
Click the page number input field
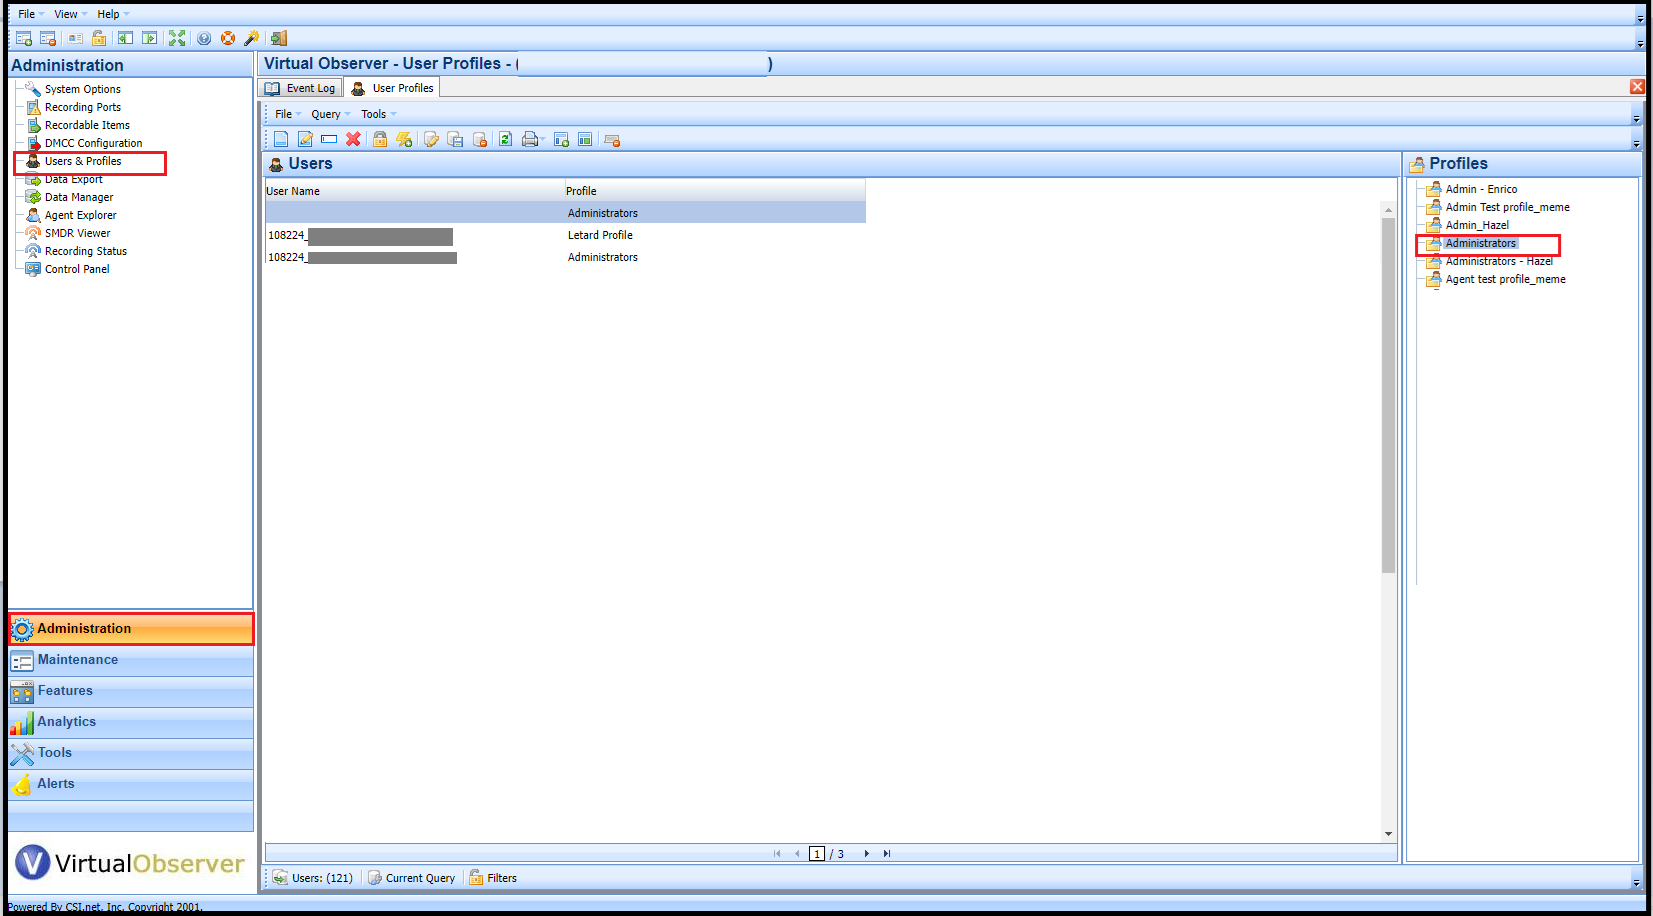coord(817,854)
